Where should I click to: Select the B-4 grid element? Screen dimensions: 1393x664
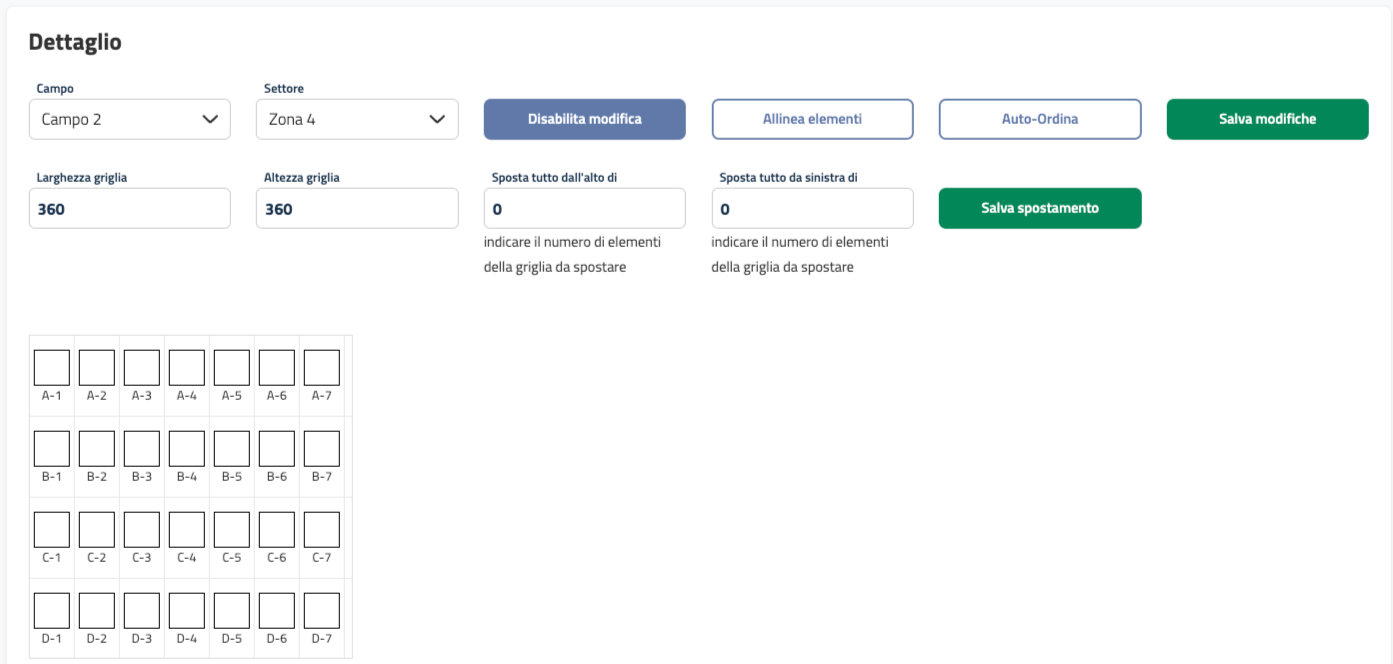tap(186, 449)
